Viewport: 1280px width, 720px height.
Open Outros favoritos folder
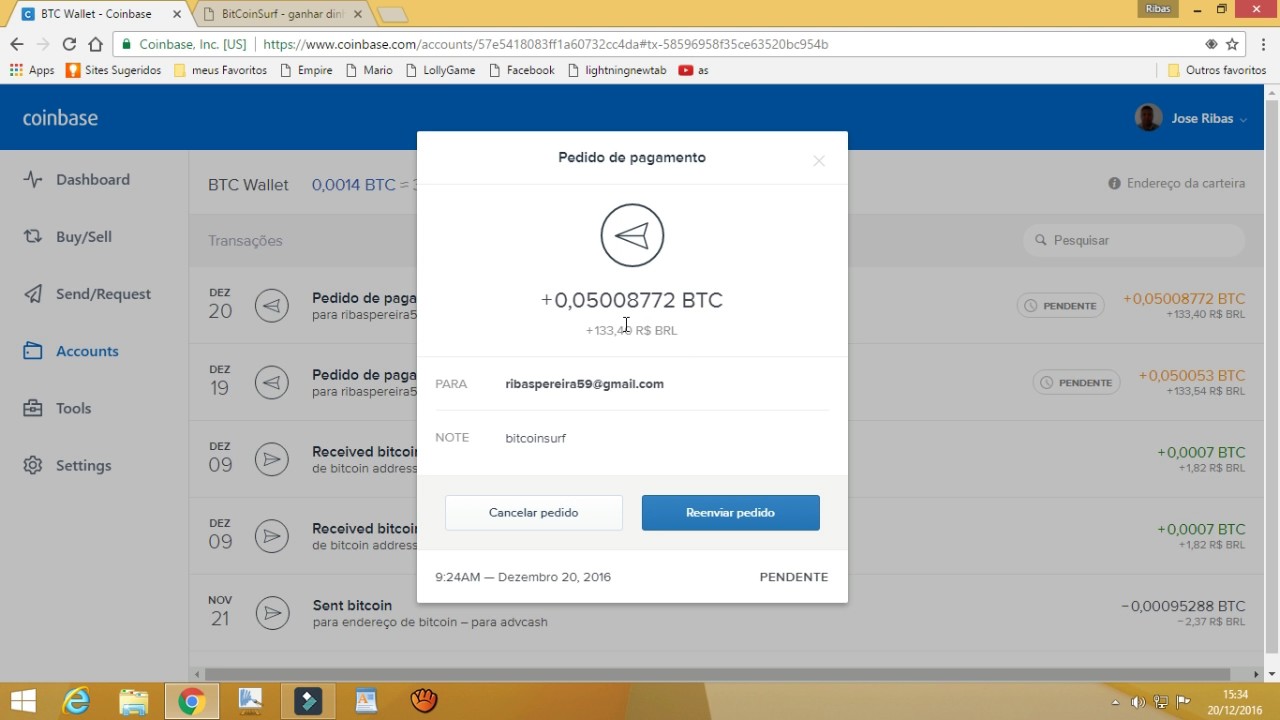[1217, 70]
